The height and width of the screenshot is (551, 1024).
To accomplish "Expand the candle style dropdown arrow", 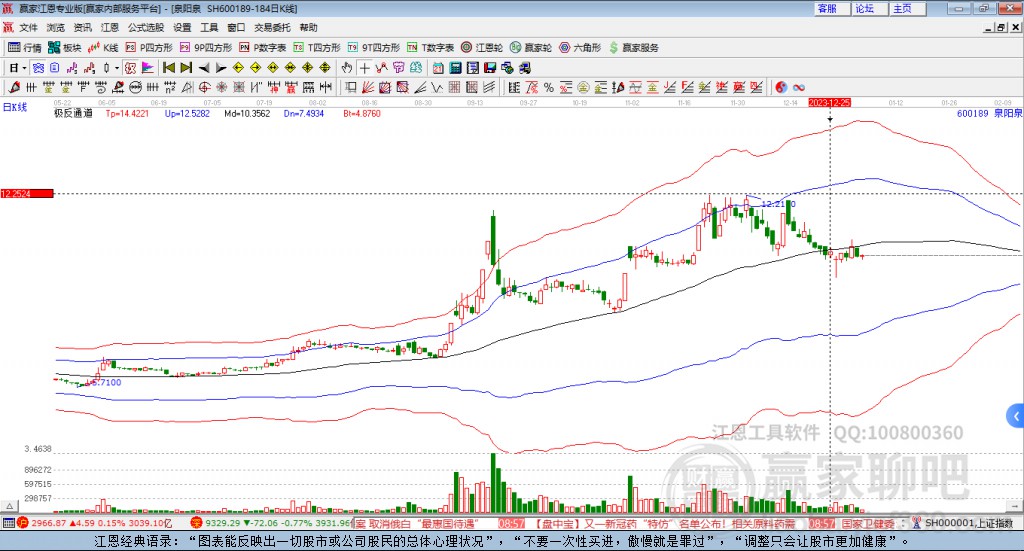I will [117, 68].
